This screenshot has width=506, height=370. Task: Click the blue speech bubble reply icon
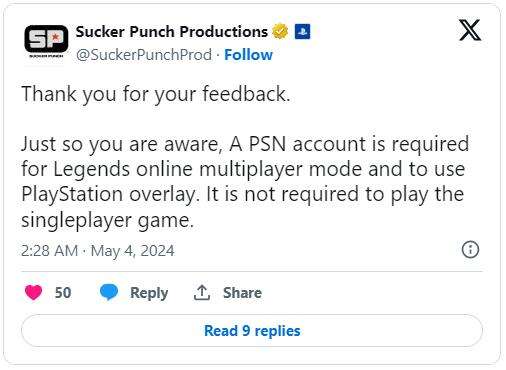click(109, 292)
